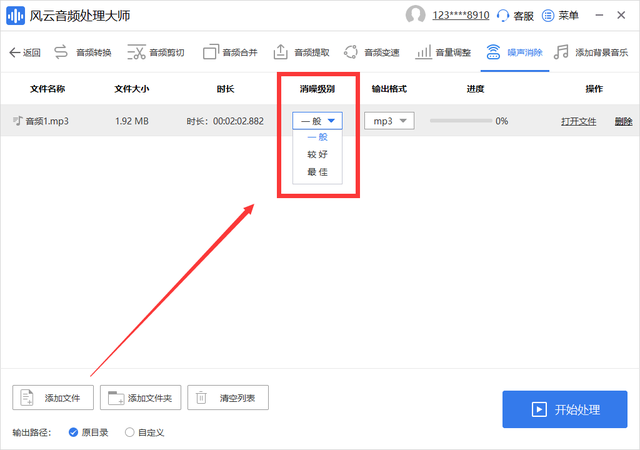Image resolution: width=640 pixels, height=450 pixels.
Task: Minimize the application window
Action: pos(599,15)
